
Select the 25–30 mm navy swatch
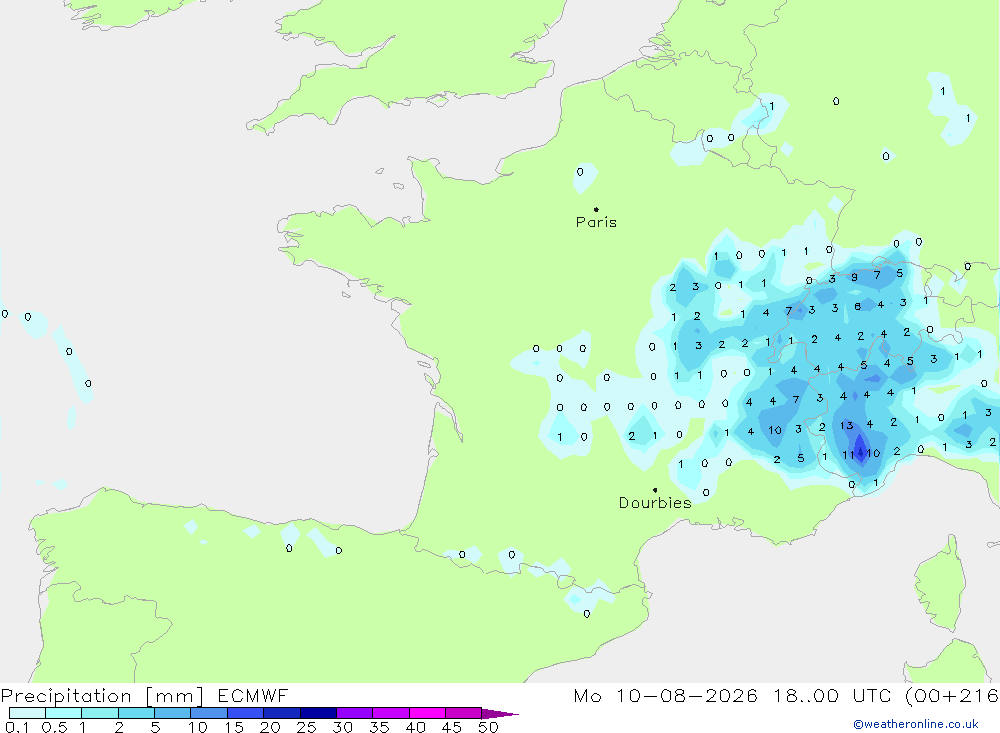pyautogui.click(x=318, y=713)
